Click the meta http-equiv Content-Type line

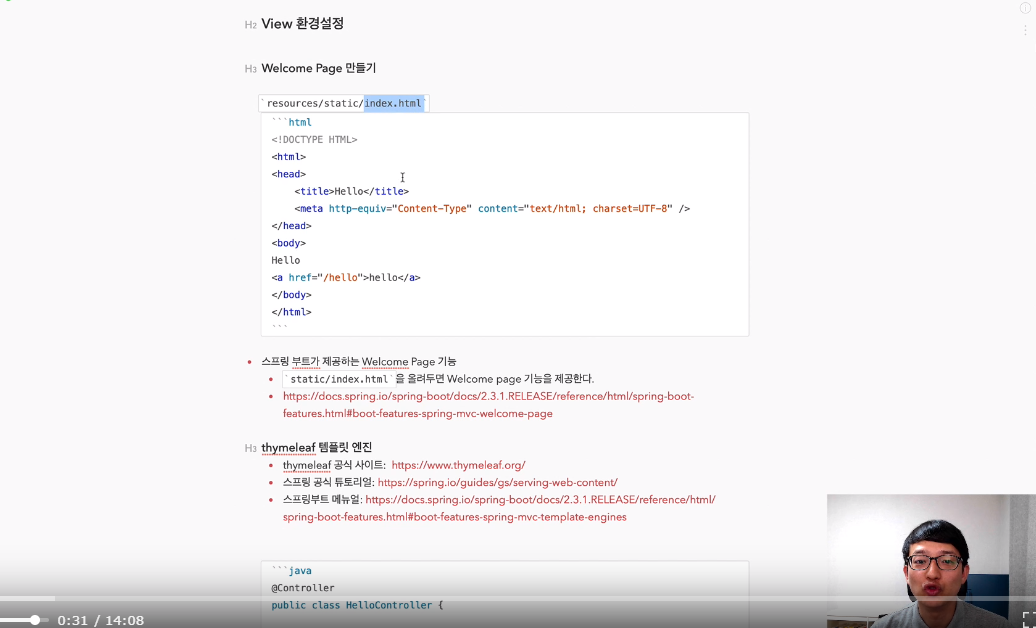[x=492, y=208]
